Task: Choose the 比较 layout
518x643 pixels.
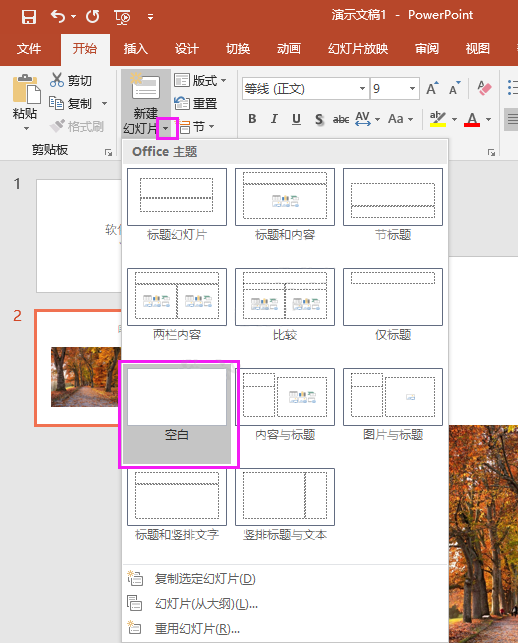Action: [x=285, y=305]
